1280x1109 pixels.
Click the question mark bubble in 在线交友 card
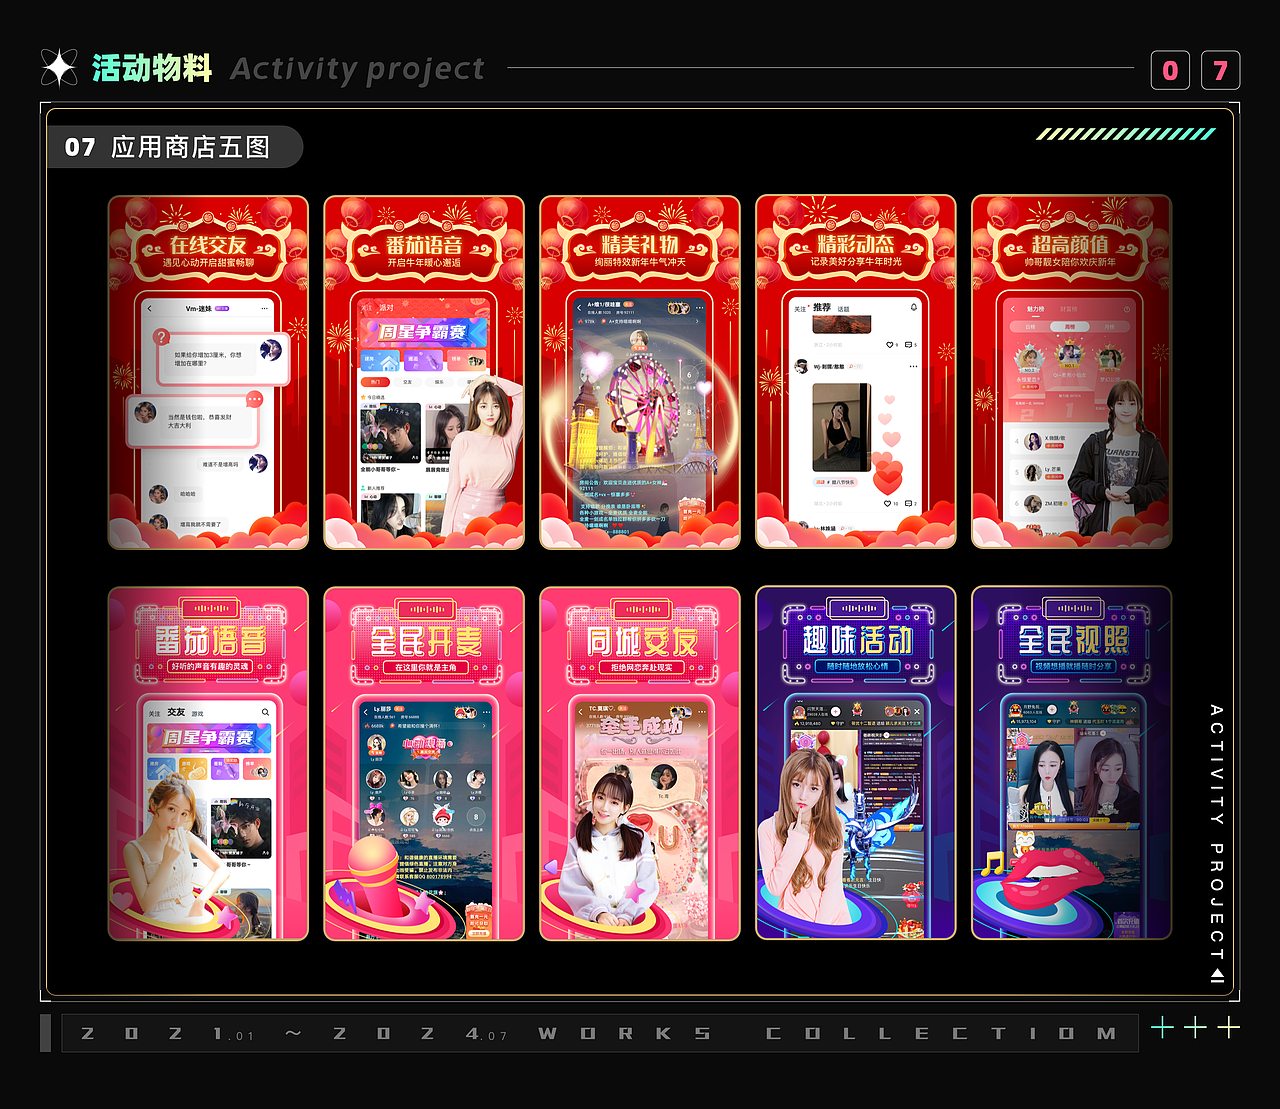click(162, 337)
